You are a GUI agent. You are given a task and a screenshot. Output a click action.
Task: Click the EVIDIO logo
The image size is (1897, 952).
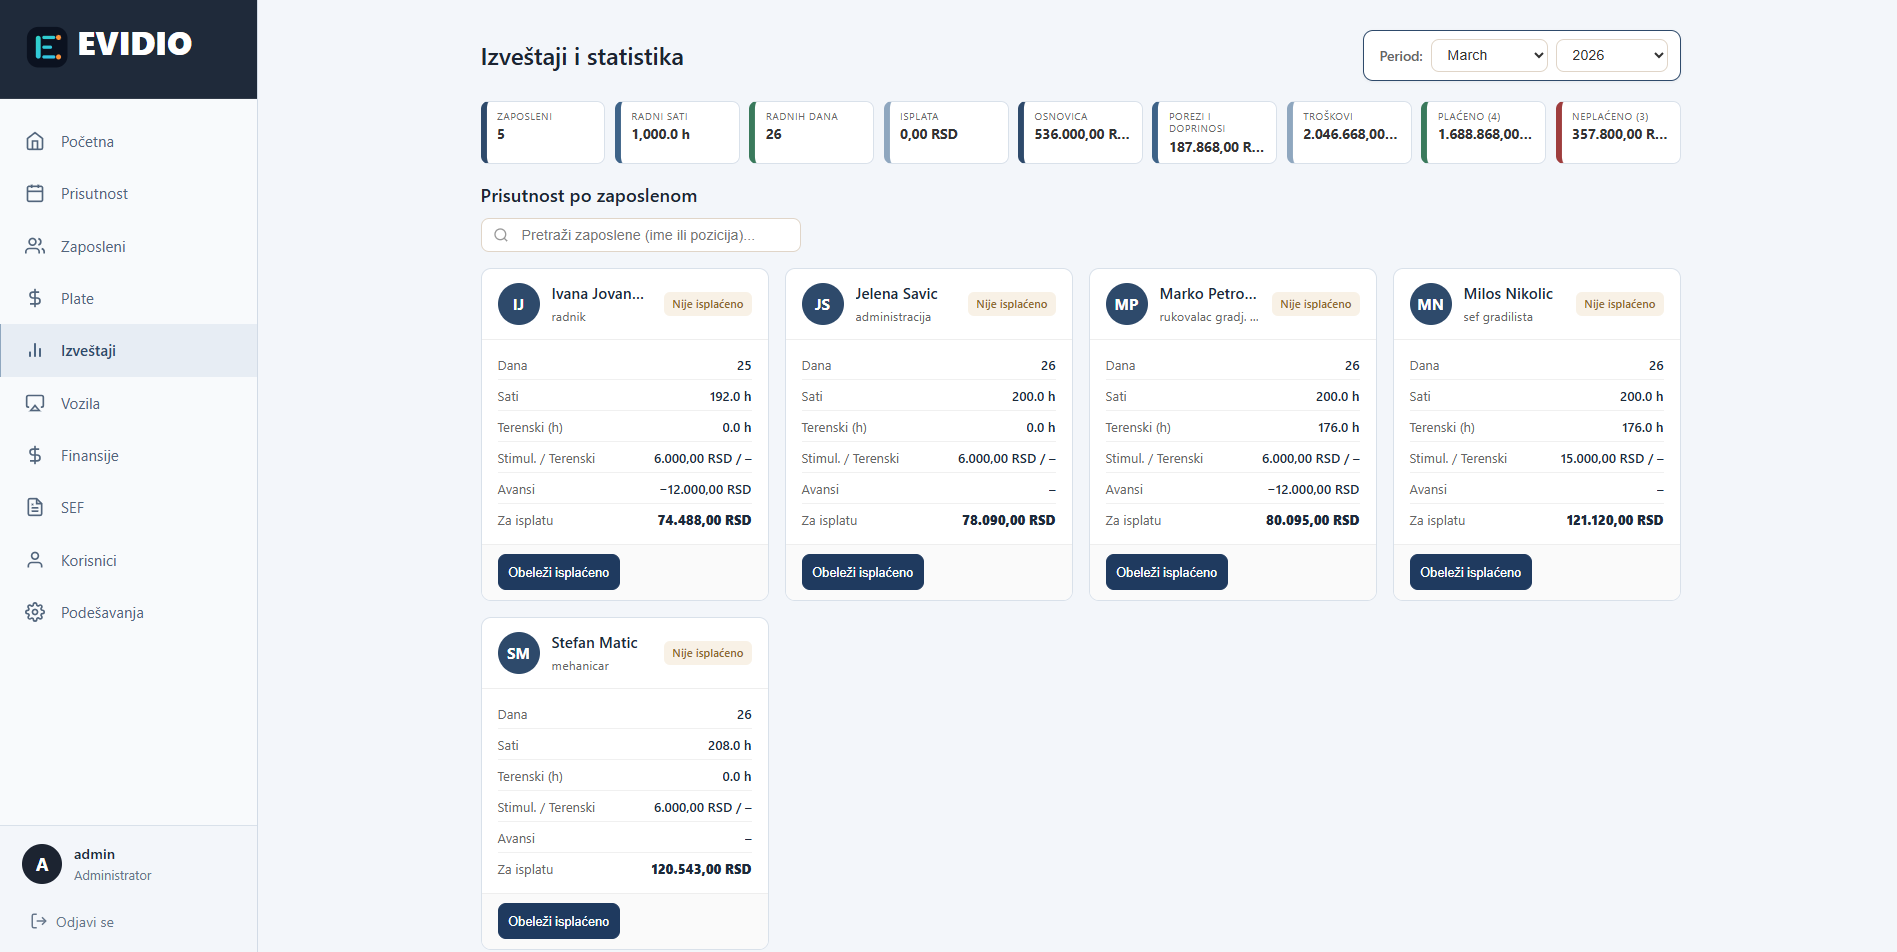click(110, 44)
